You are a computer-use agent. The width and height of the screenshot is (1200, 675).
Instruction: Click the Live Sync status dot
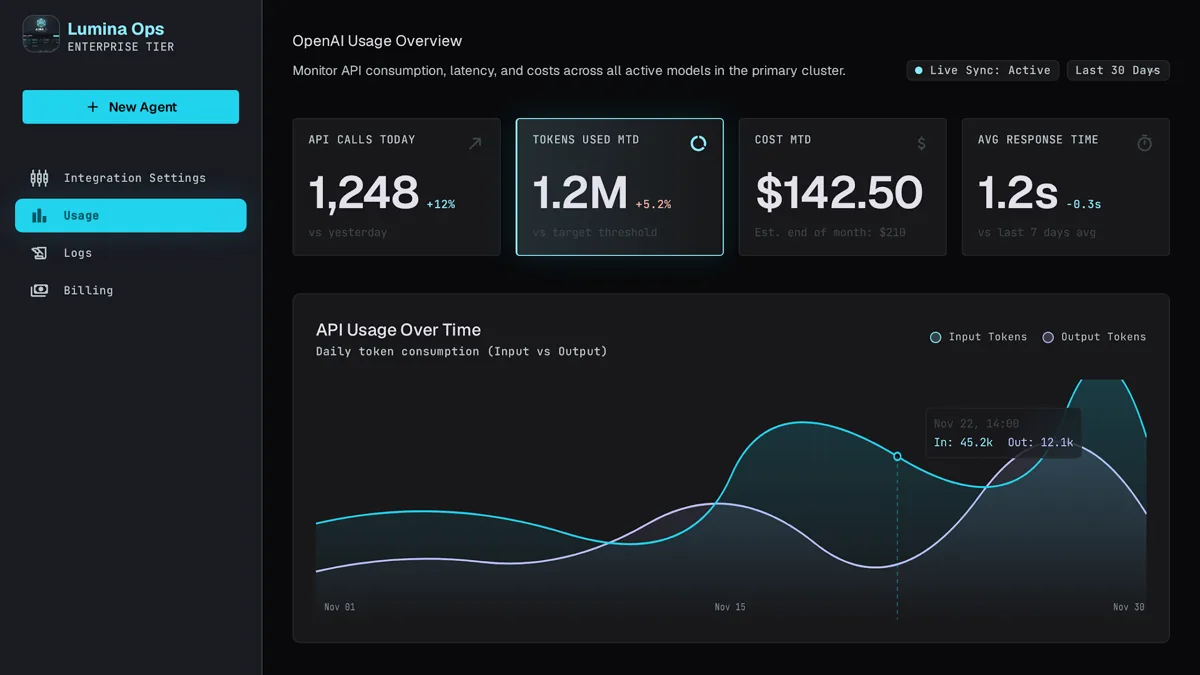click(x=919, y=71)
